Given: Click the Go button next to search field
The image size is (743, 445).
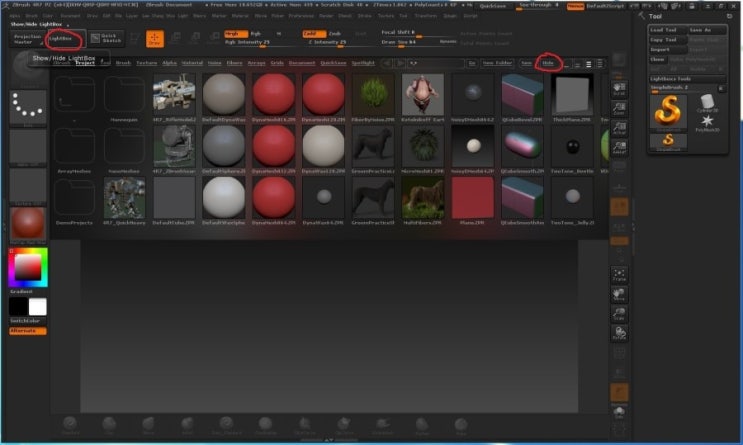Looking at the screenshot, I should pyautogui.click(x=471, y=63).
